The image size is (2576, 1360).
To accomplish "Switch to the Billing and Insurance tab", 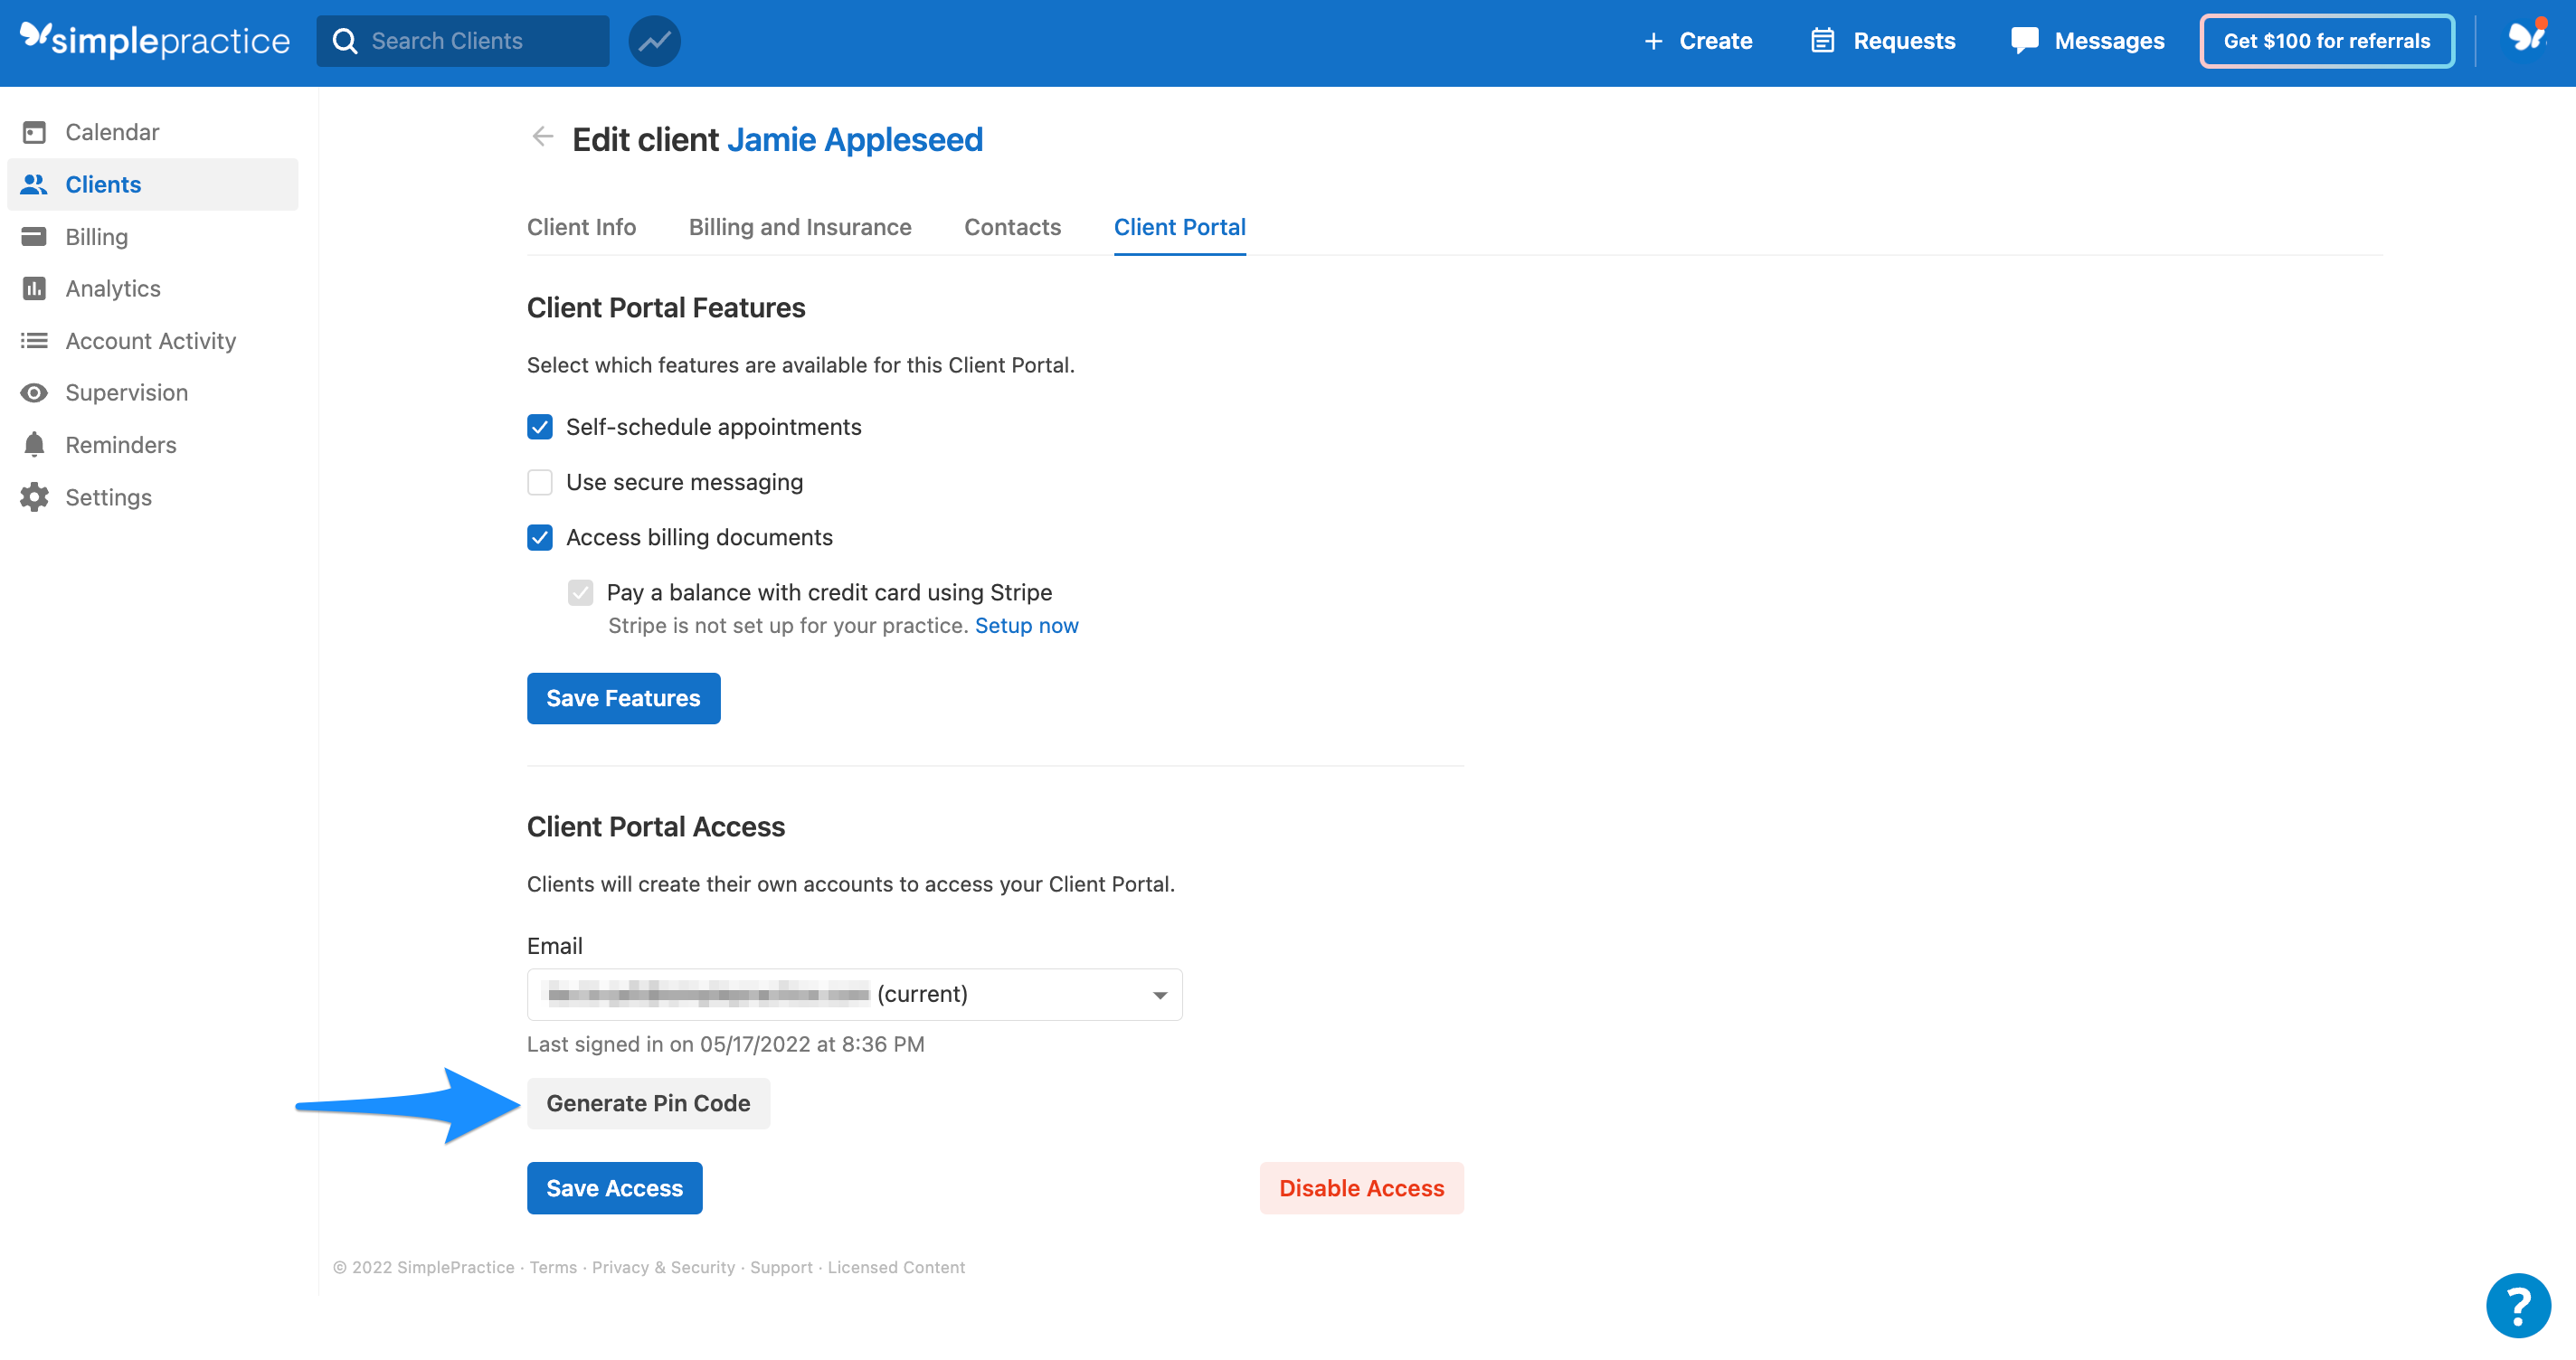I will point(799,227).
